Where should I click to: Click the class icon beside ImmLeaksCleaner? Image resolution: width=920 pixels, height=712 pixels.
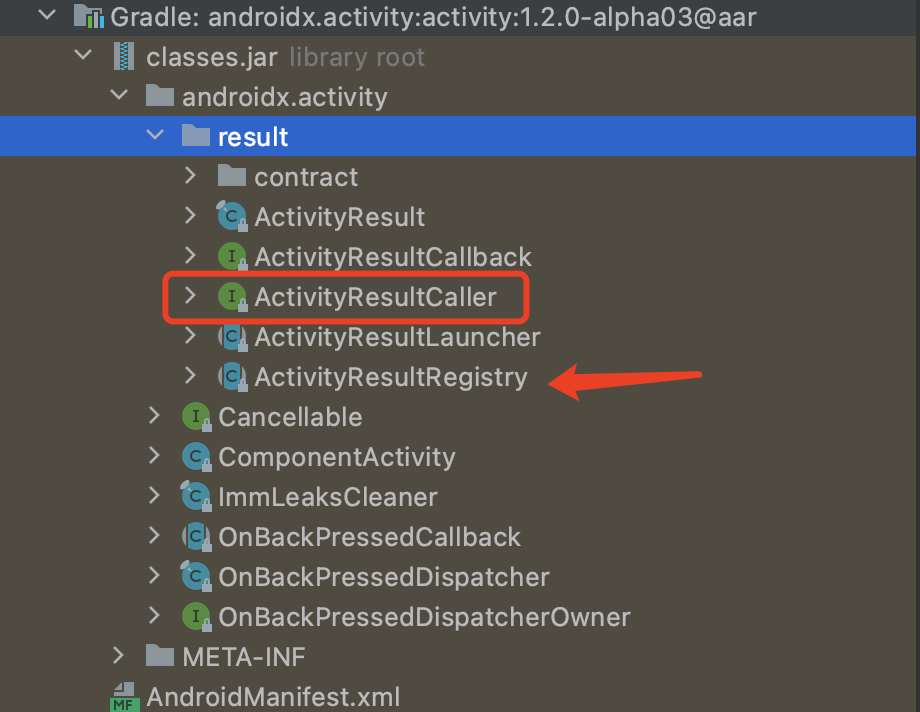coord(194,497)
